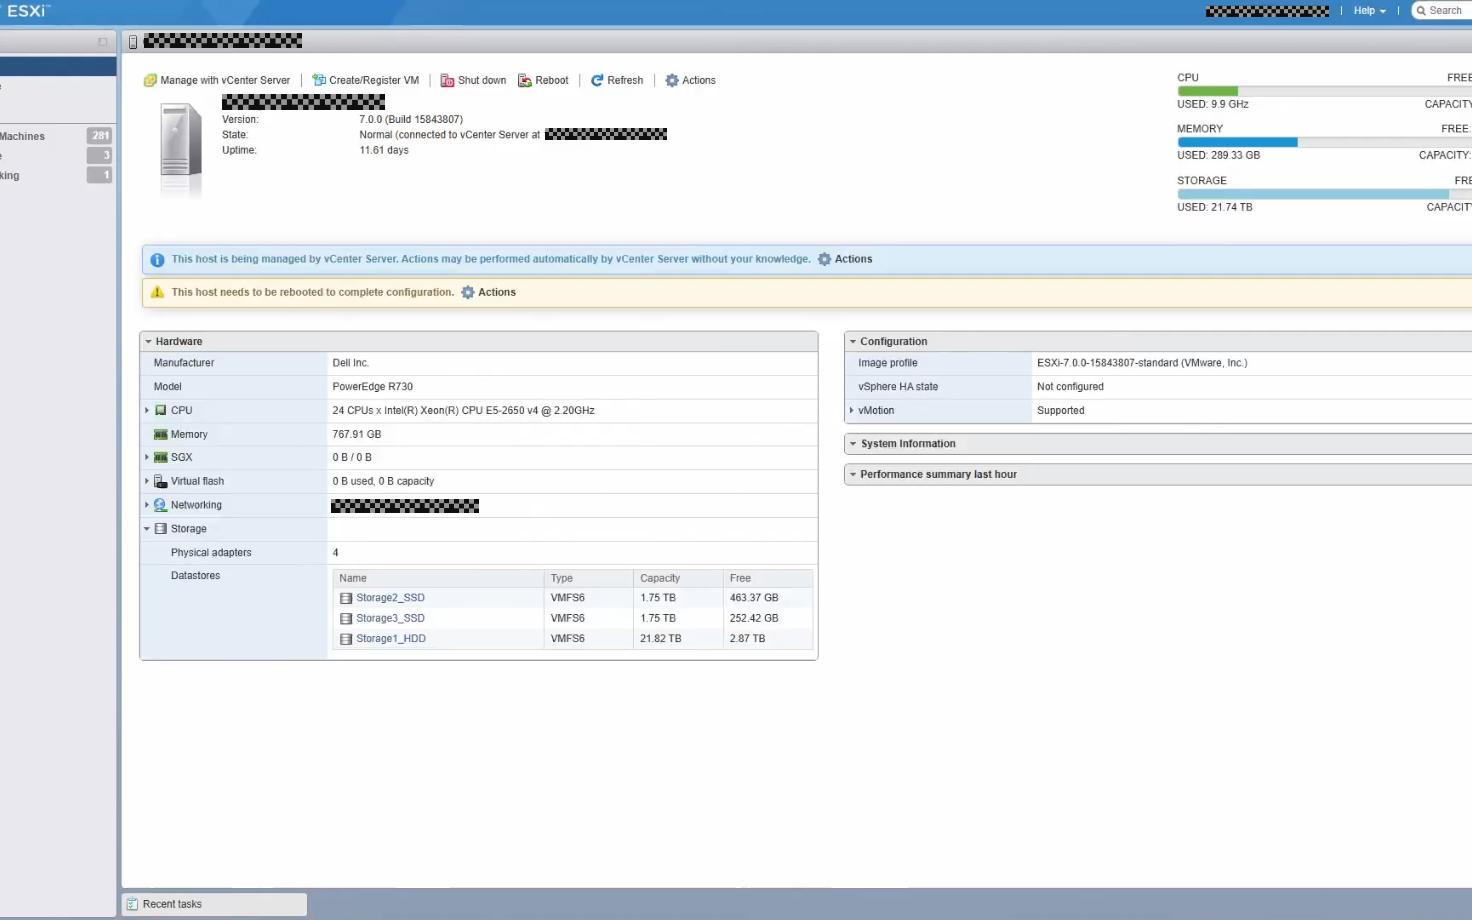Click the 767.91 GB memory value
This screenshot has width=1472, height=920.
tap(356, 434)
